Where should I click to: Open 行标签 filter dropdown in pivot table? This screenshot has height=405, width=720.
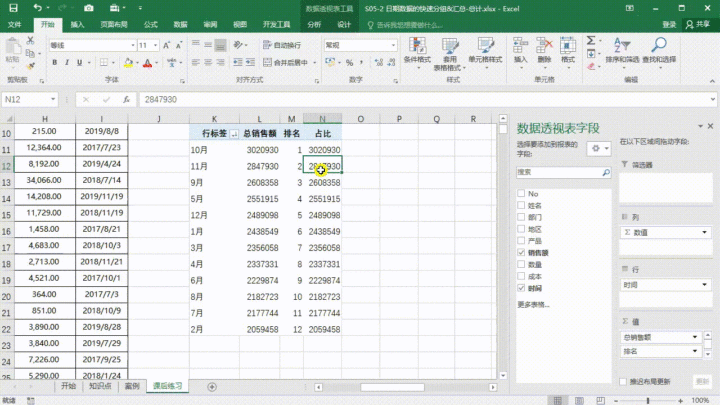tap(234, 134)
